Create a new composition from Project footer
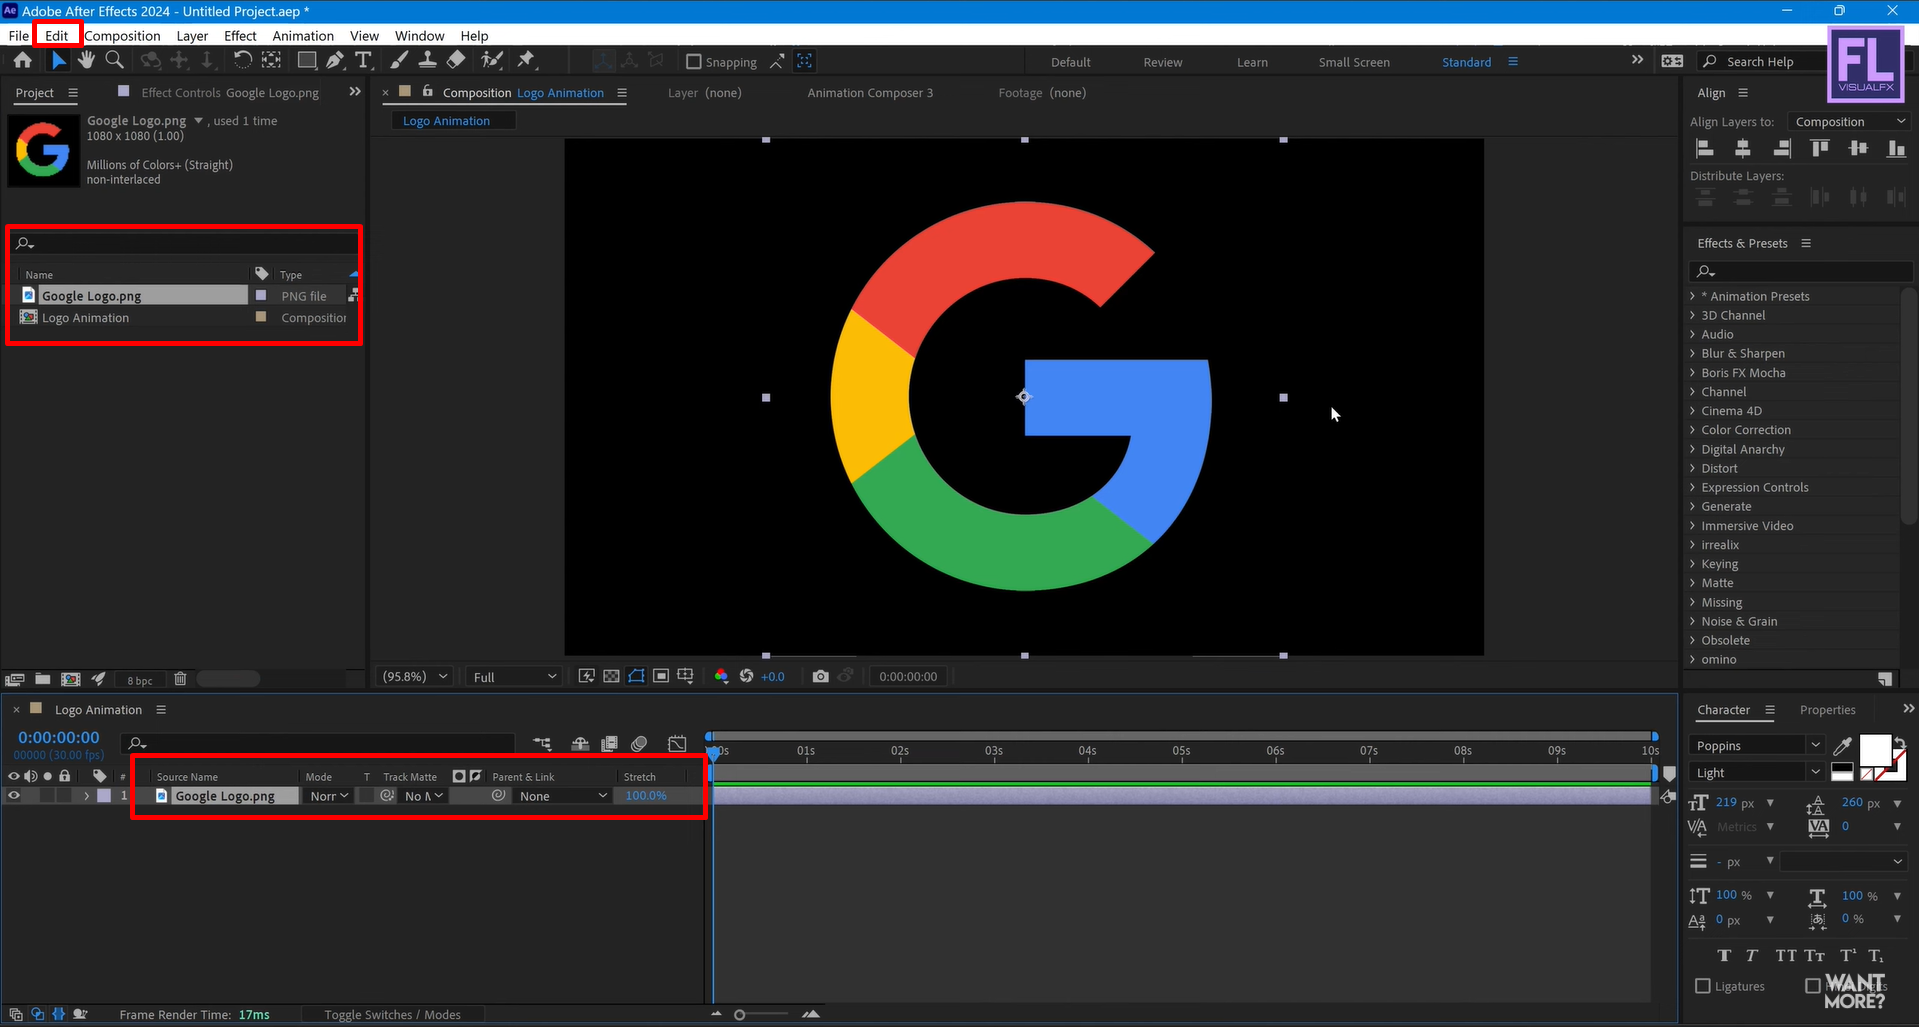Viewport: 1919px width, 1027px height. [x=71, y=679]
